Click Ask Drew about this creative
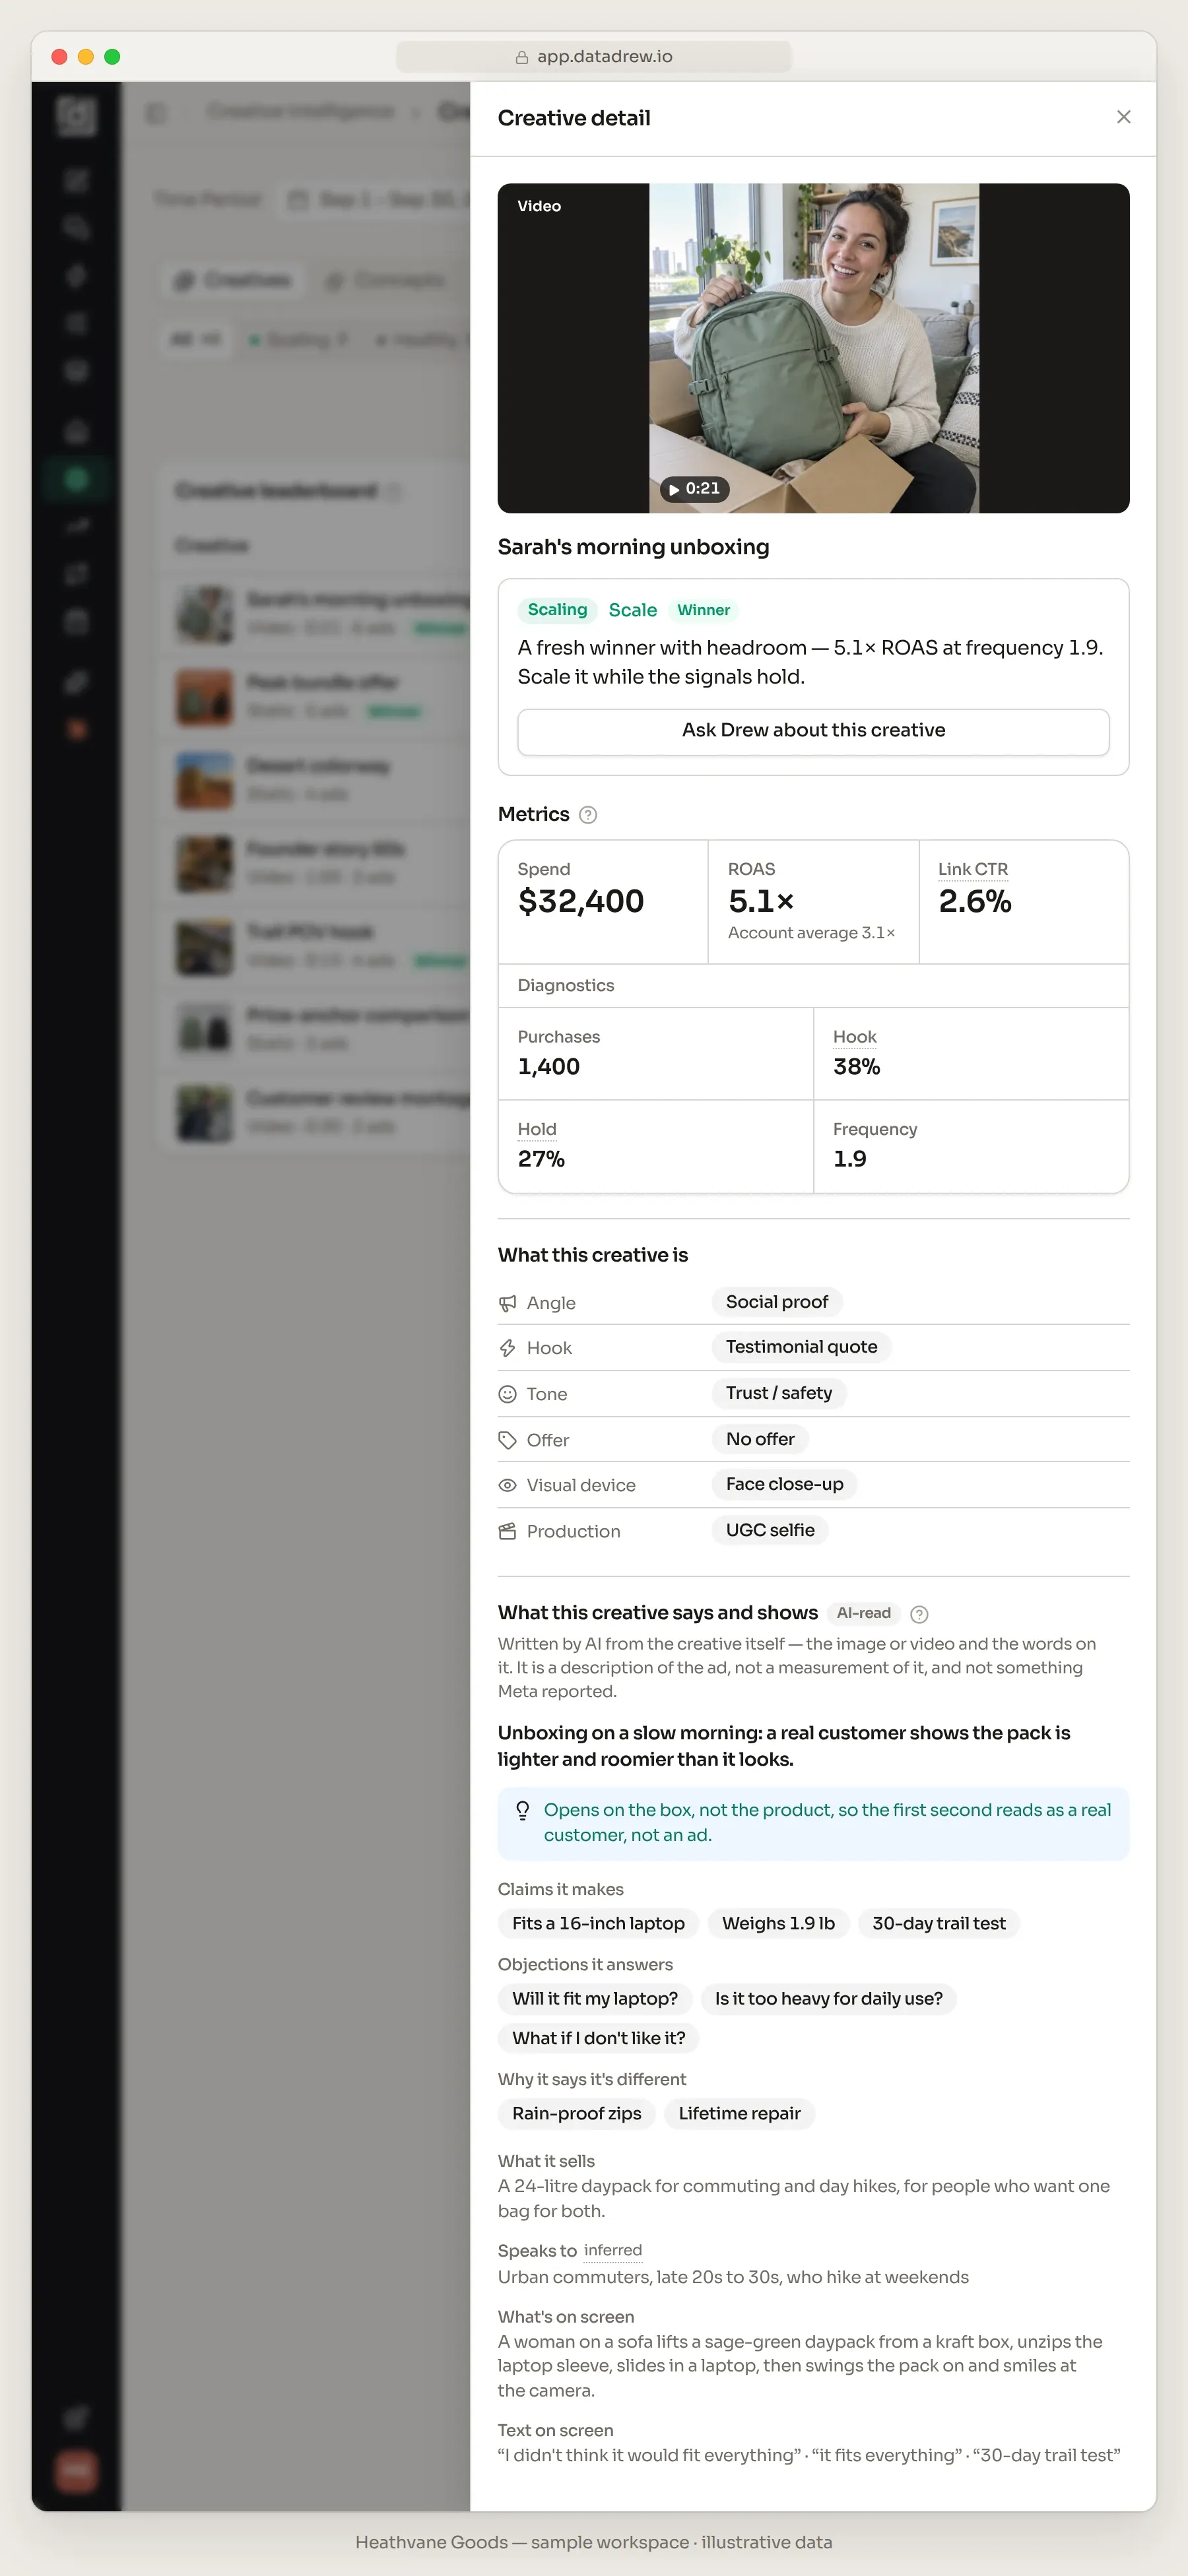 coord(813,731)
